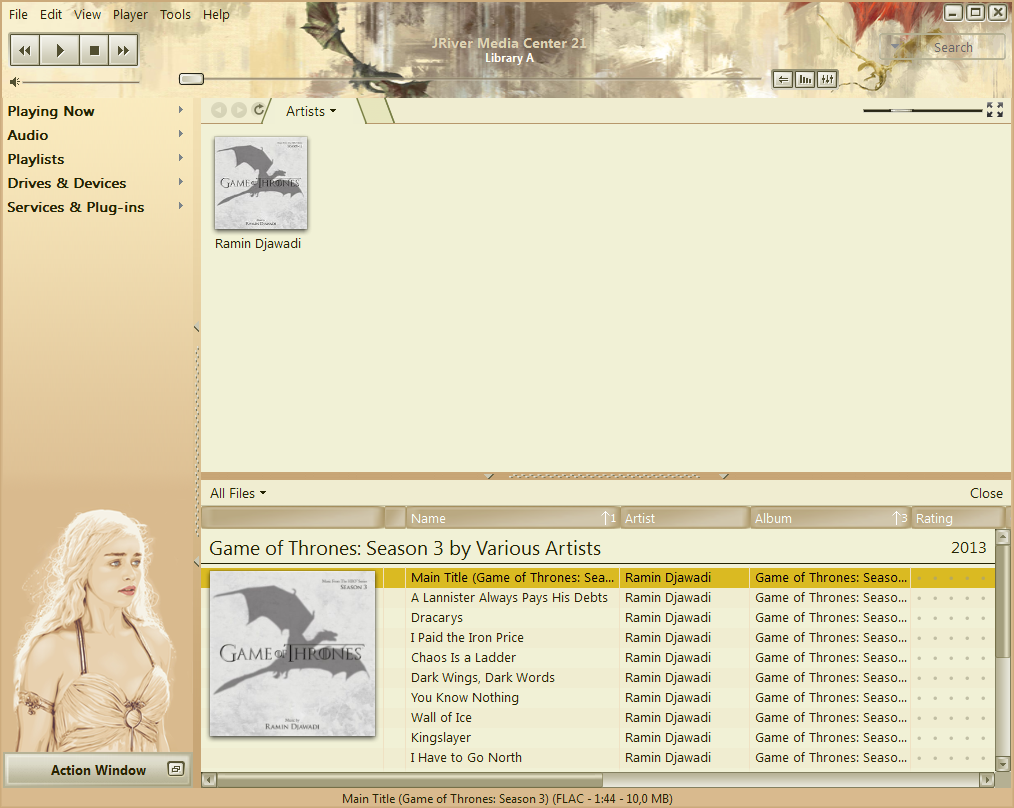Open the View menu

(x=87, y=14)
